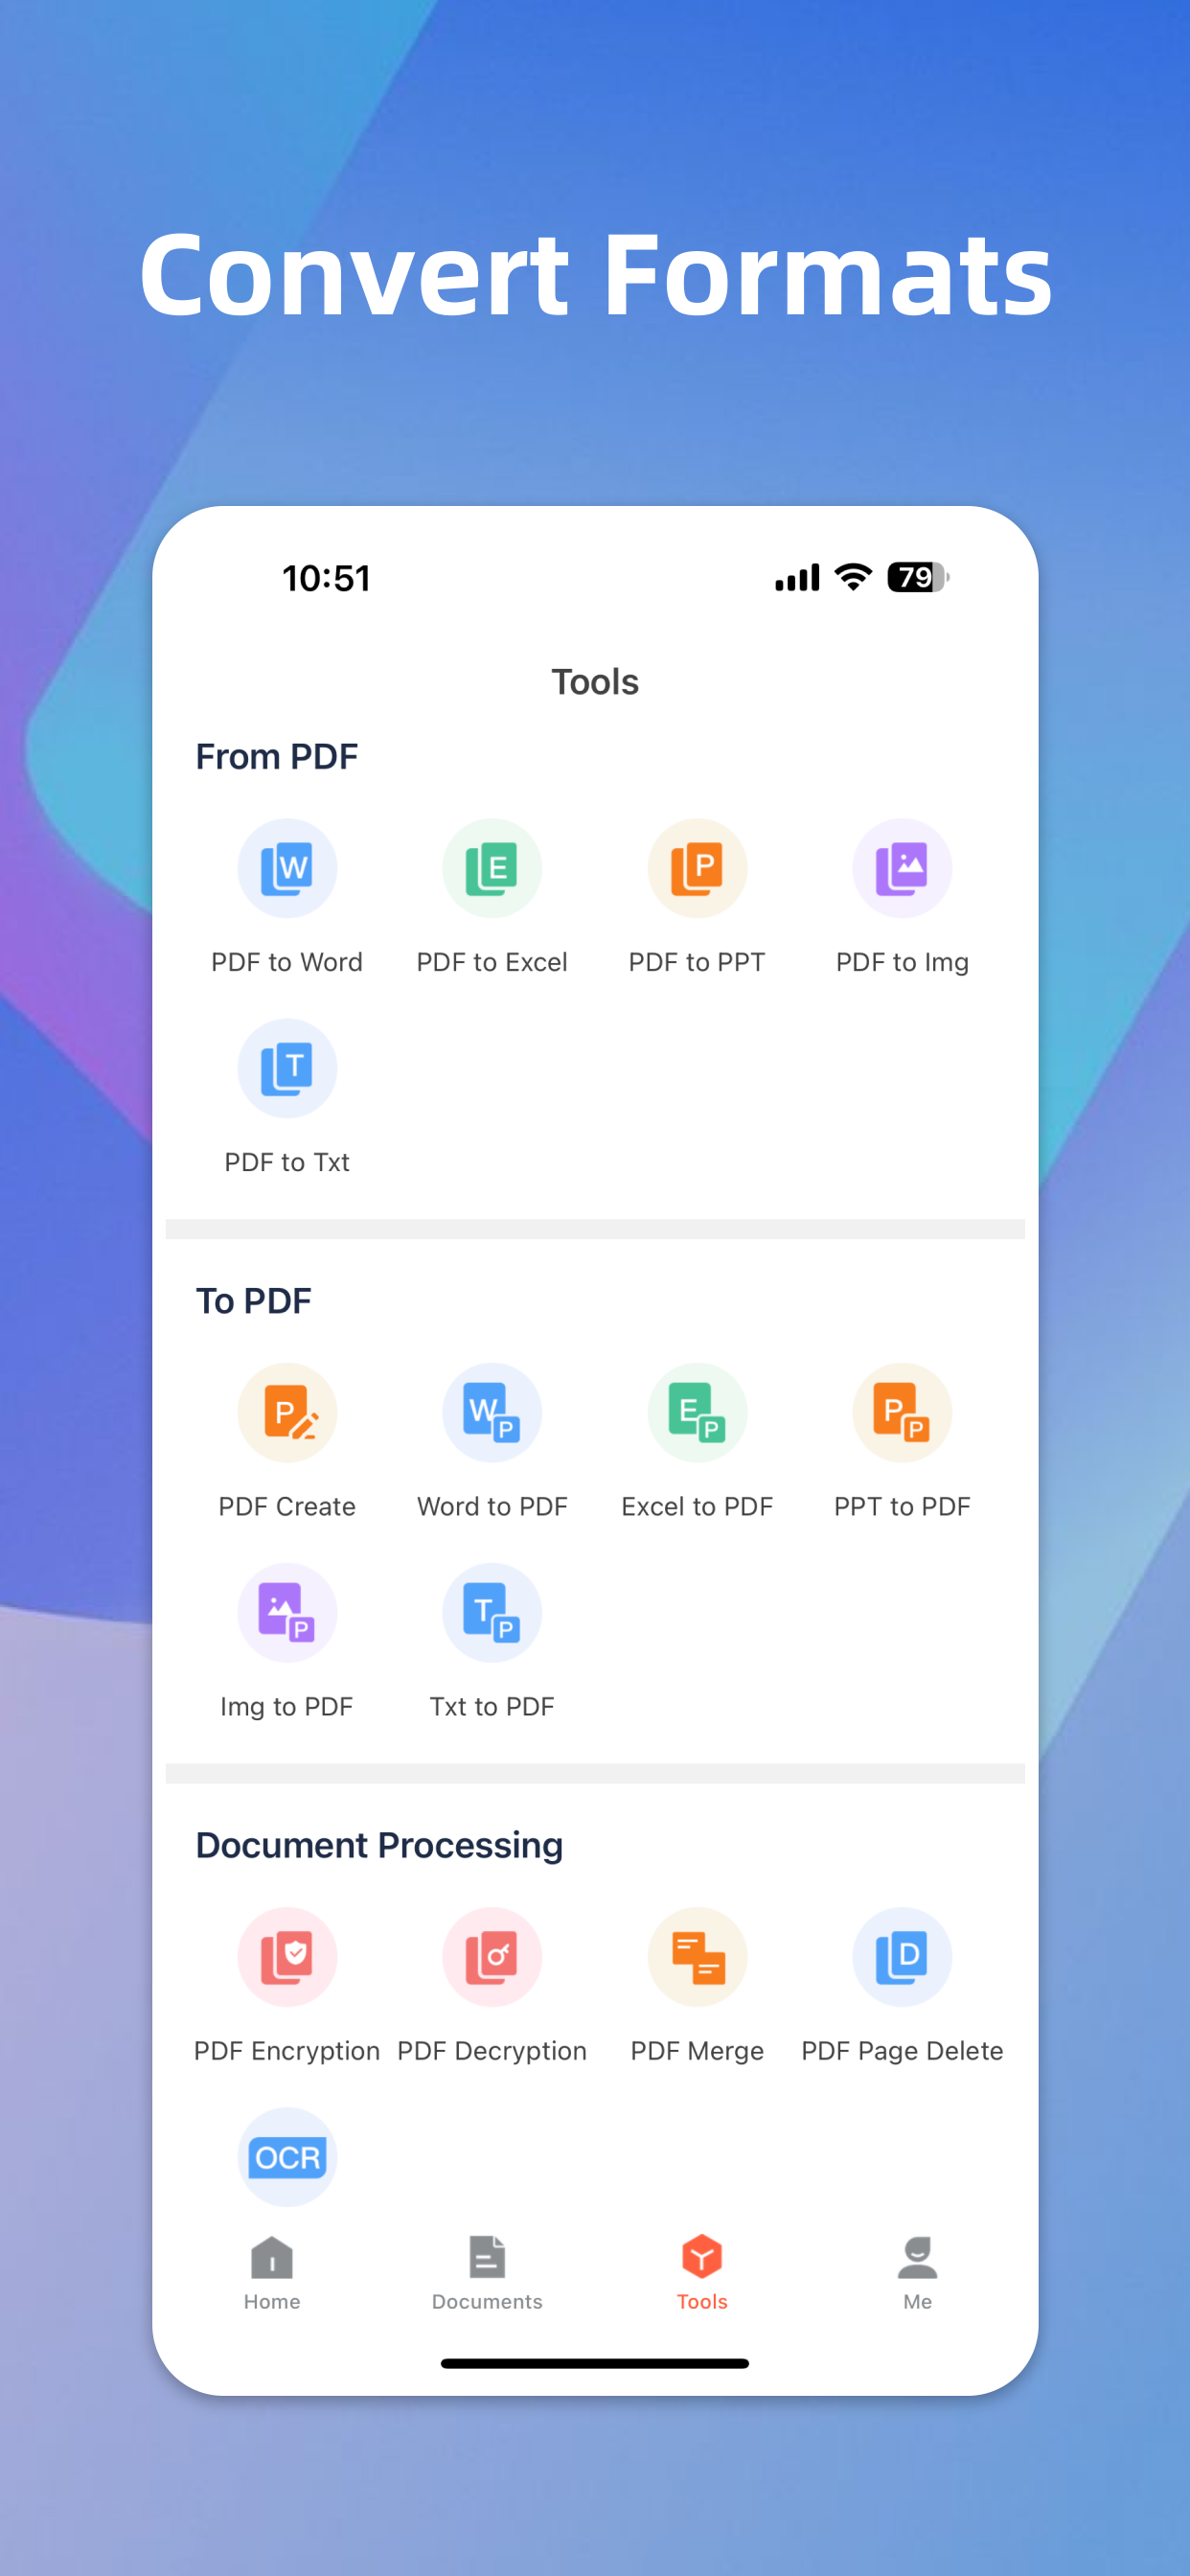Switch to the Home tab

pos(272,2273)
